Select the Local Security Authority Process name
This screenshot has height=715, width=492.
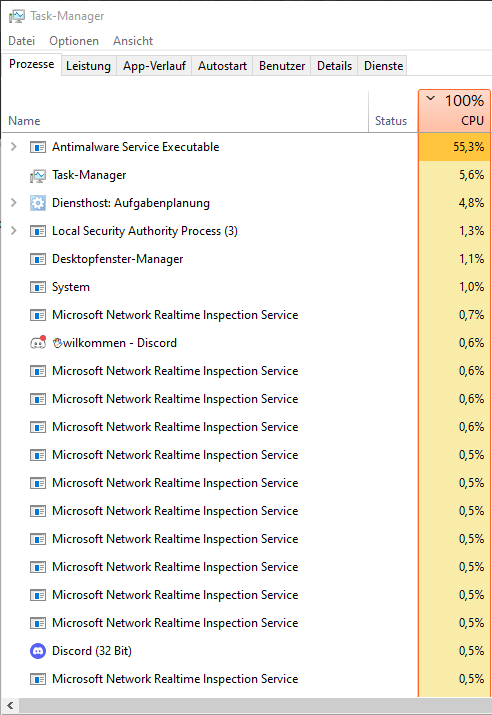(x=145, y=231)
